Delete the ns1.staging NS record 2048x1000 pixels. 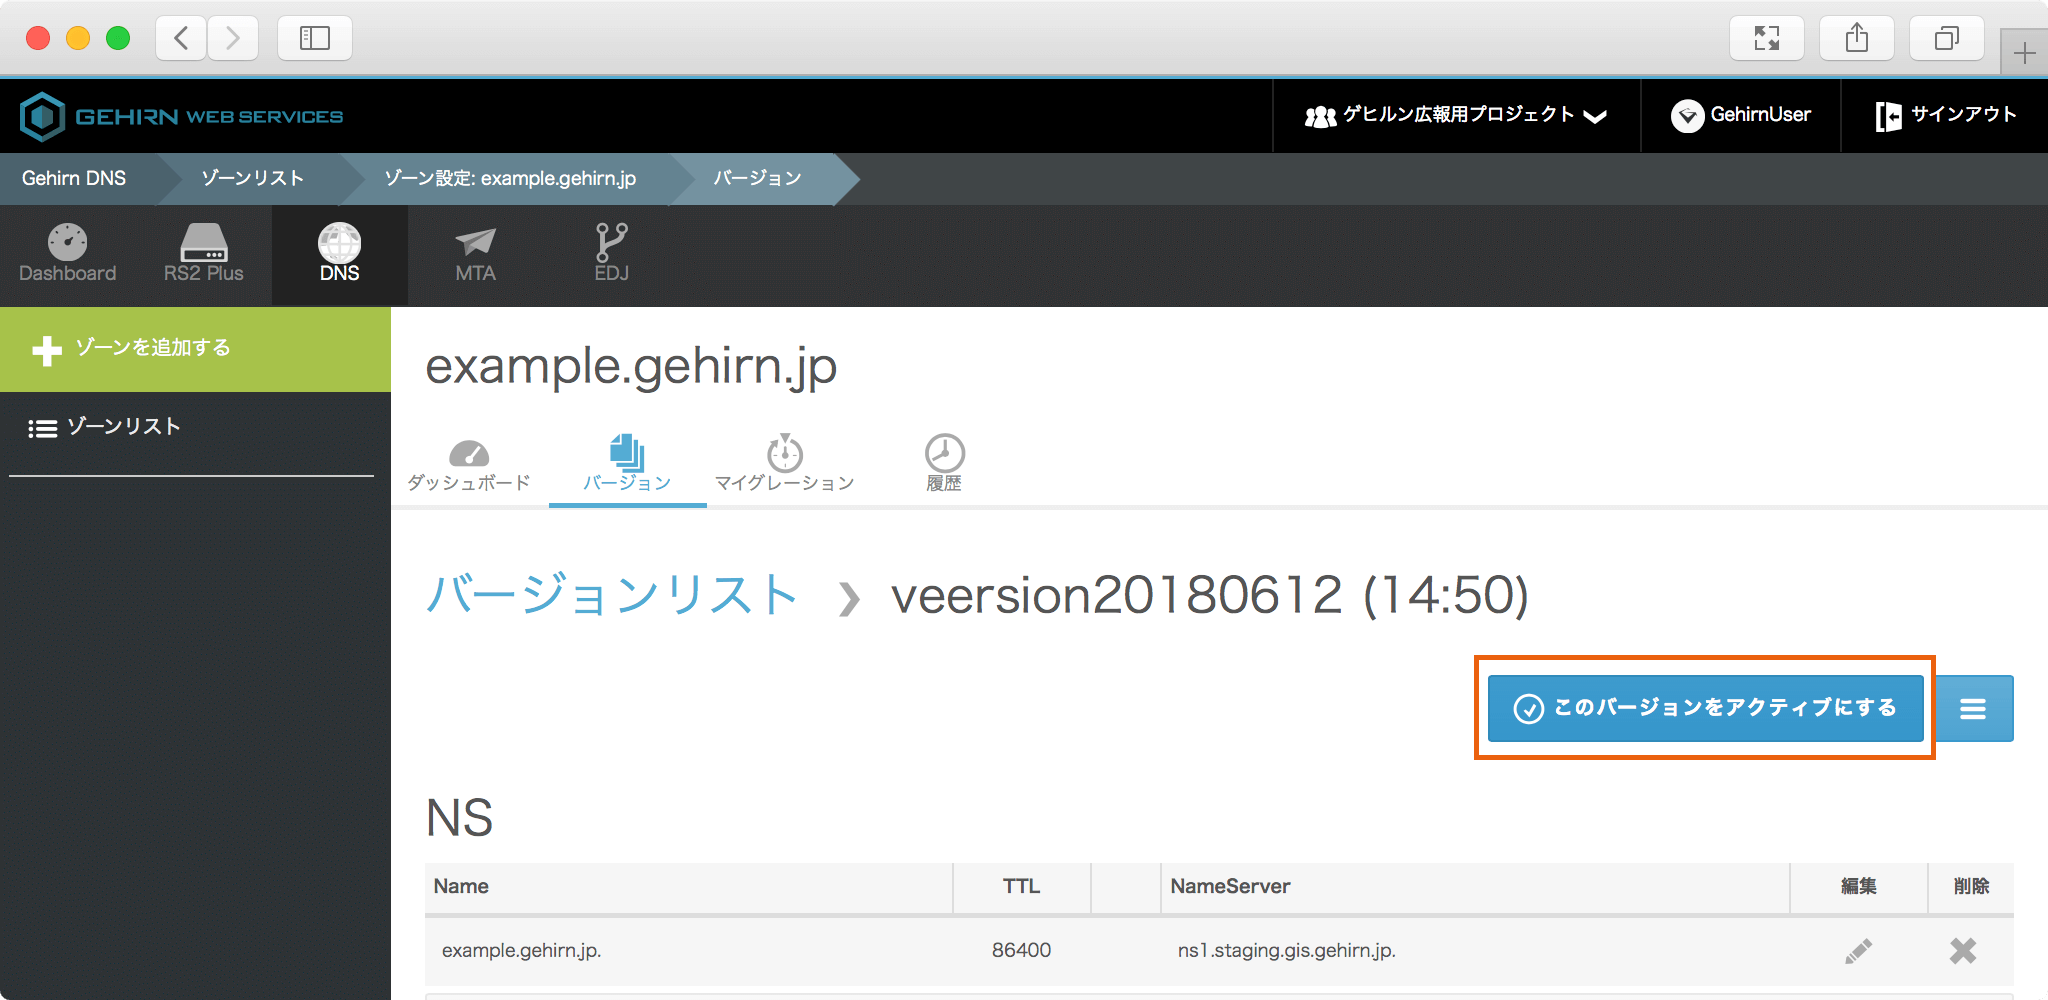(x=1962, y=951)
